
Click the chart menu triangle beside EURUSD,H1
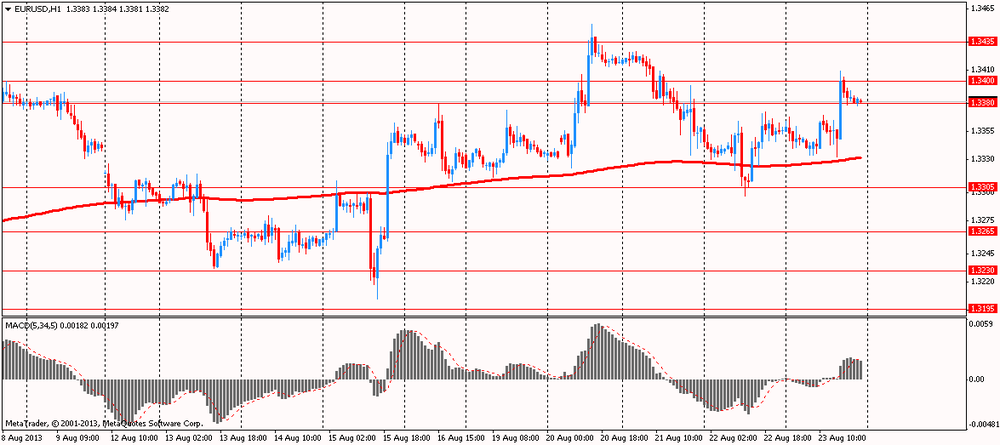pyautogui.click(x=7, y=10)
